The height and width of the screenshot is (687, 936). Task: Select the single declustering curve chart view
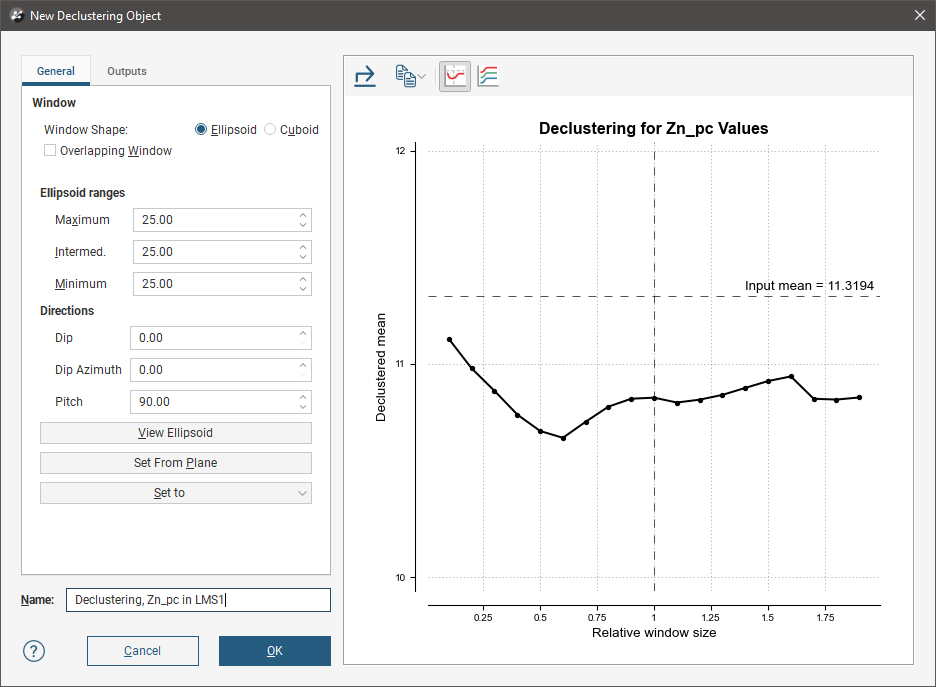point(455,76)
